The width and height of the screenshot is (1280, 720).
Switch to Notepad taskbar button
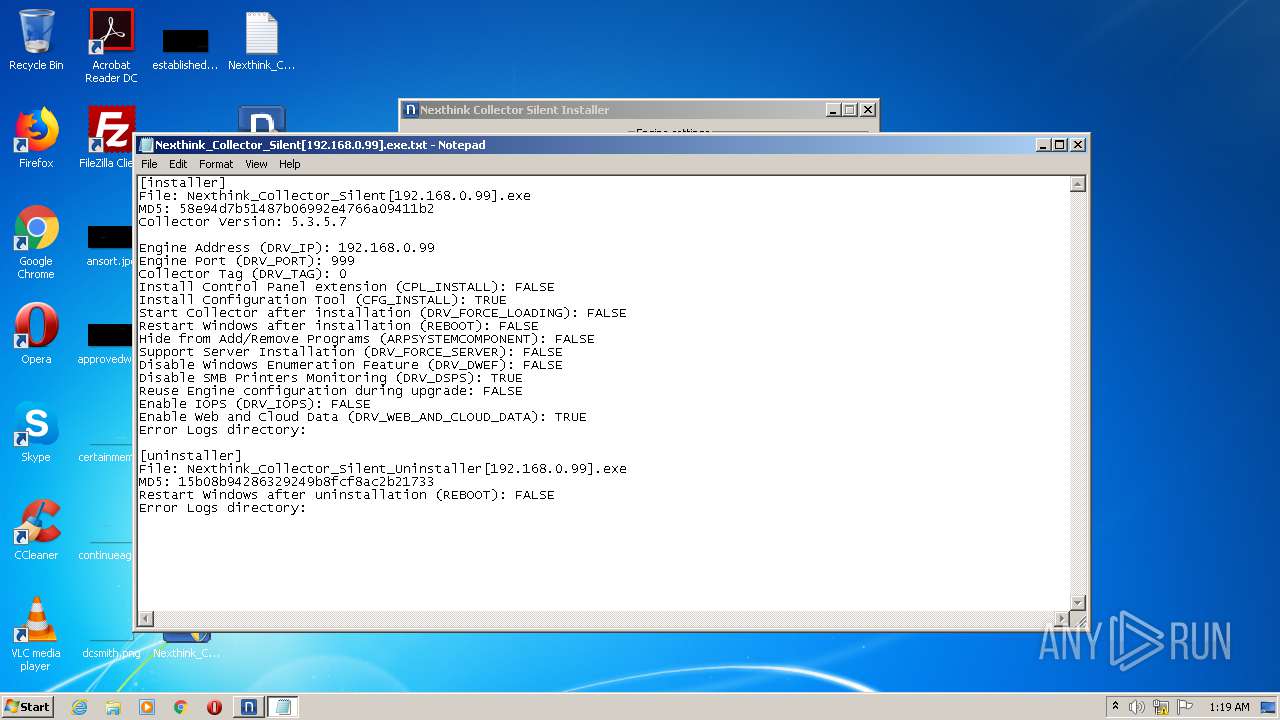[x=283, y=707]
